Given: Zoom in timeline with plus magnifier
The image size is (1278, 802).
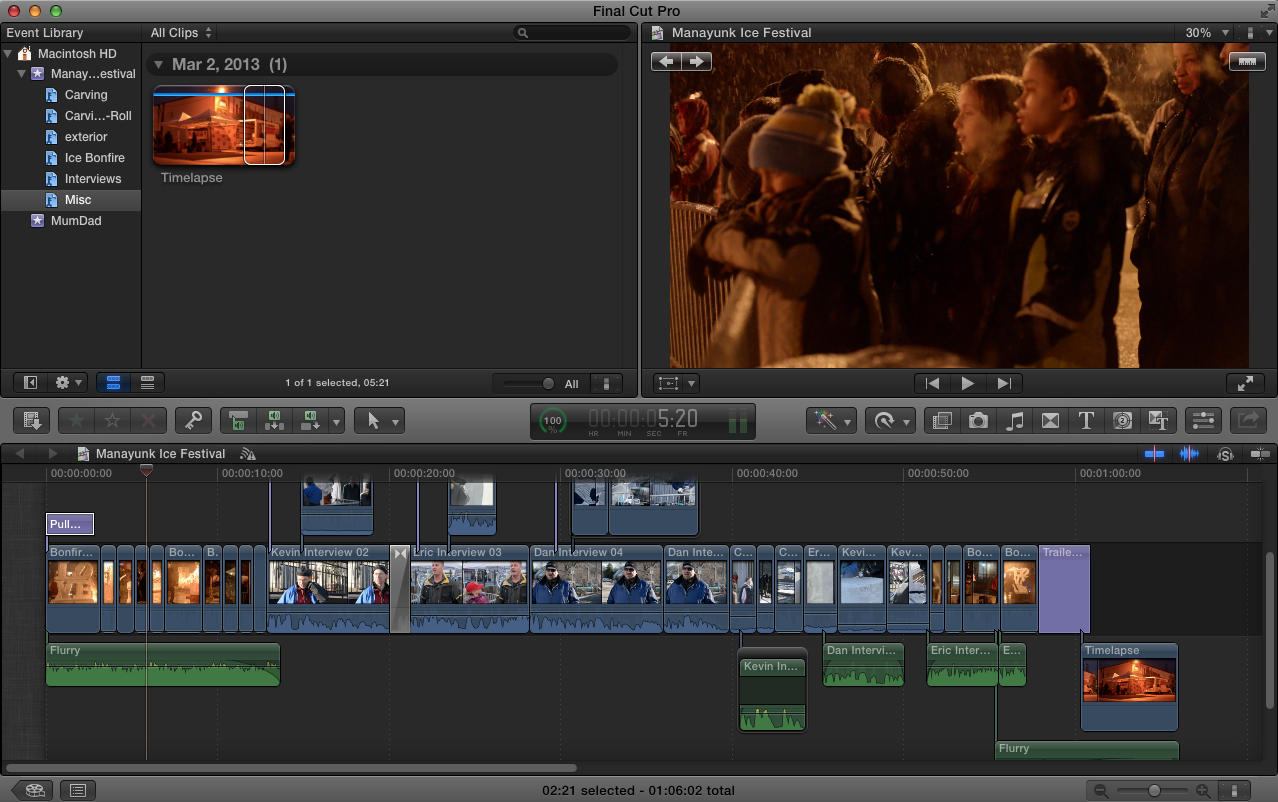Looking at the screenshot, I should (1203, 790).
